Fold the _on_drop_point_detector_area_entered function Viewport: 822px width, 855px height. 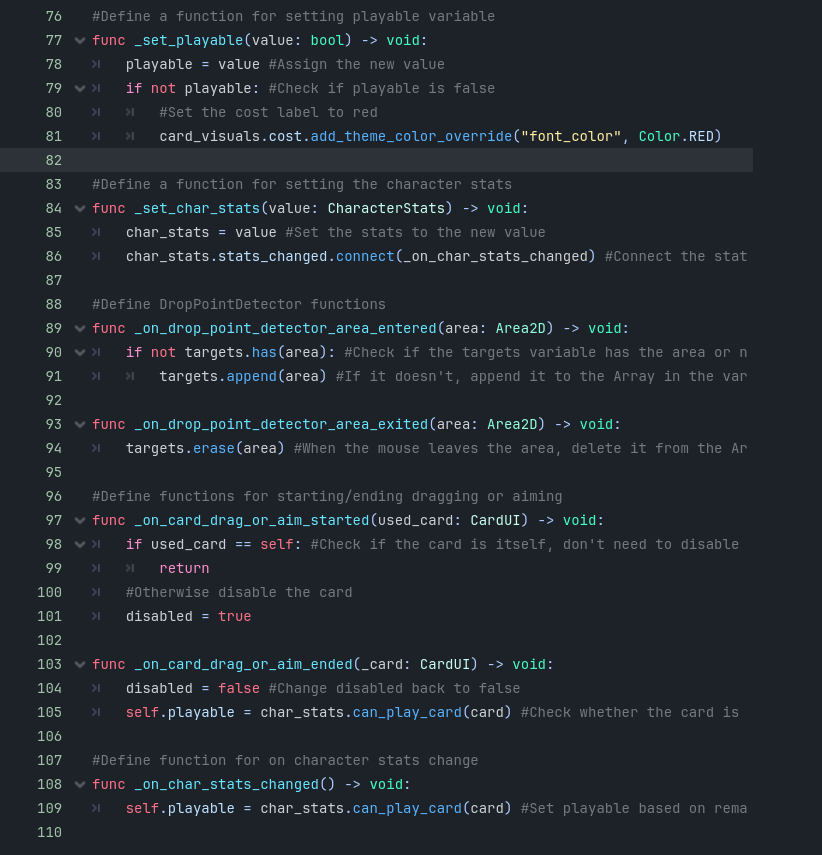tap(80, 328)
